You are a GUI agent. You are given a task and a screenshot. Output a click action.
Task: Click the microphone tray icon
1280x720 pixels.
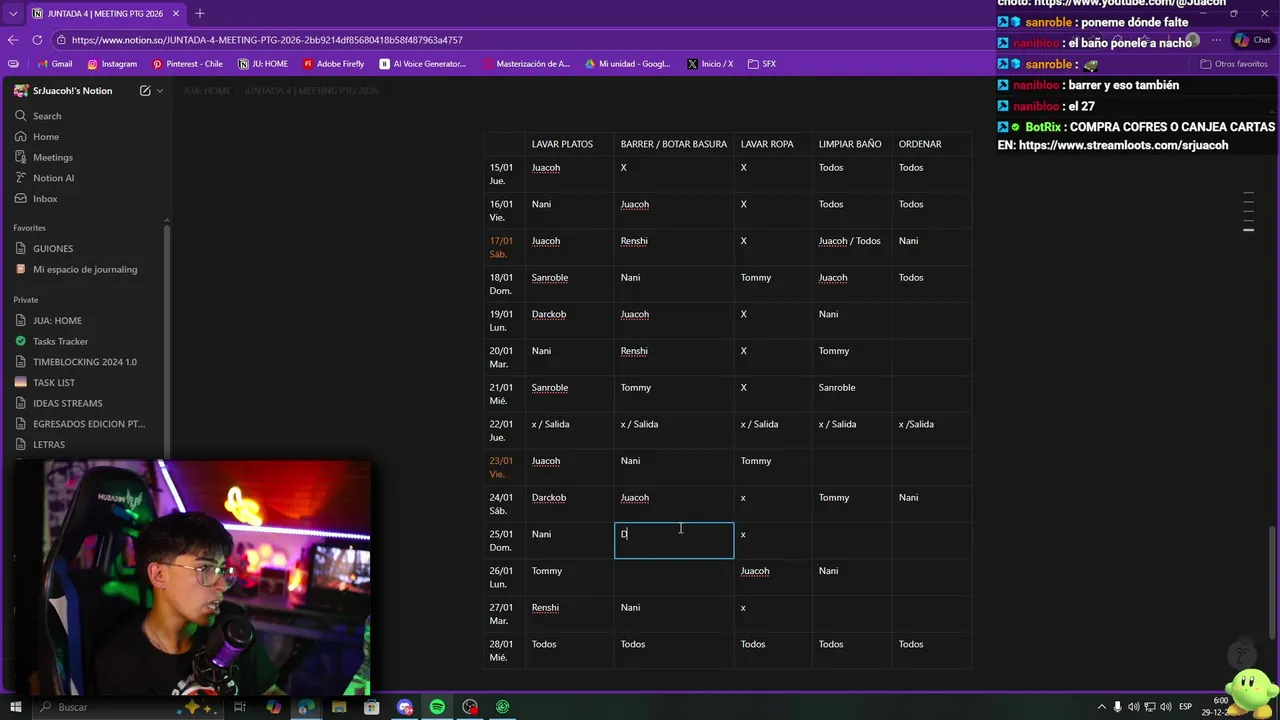(1118, 707)
